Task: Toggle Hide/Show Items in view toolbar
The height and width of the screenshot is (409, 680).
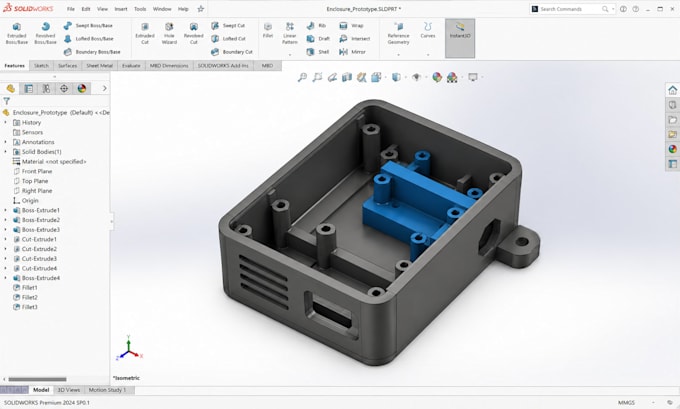Action: (416, 77)
